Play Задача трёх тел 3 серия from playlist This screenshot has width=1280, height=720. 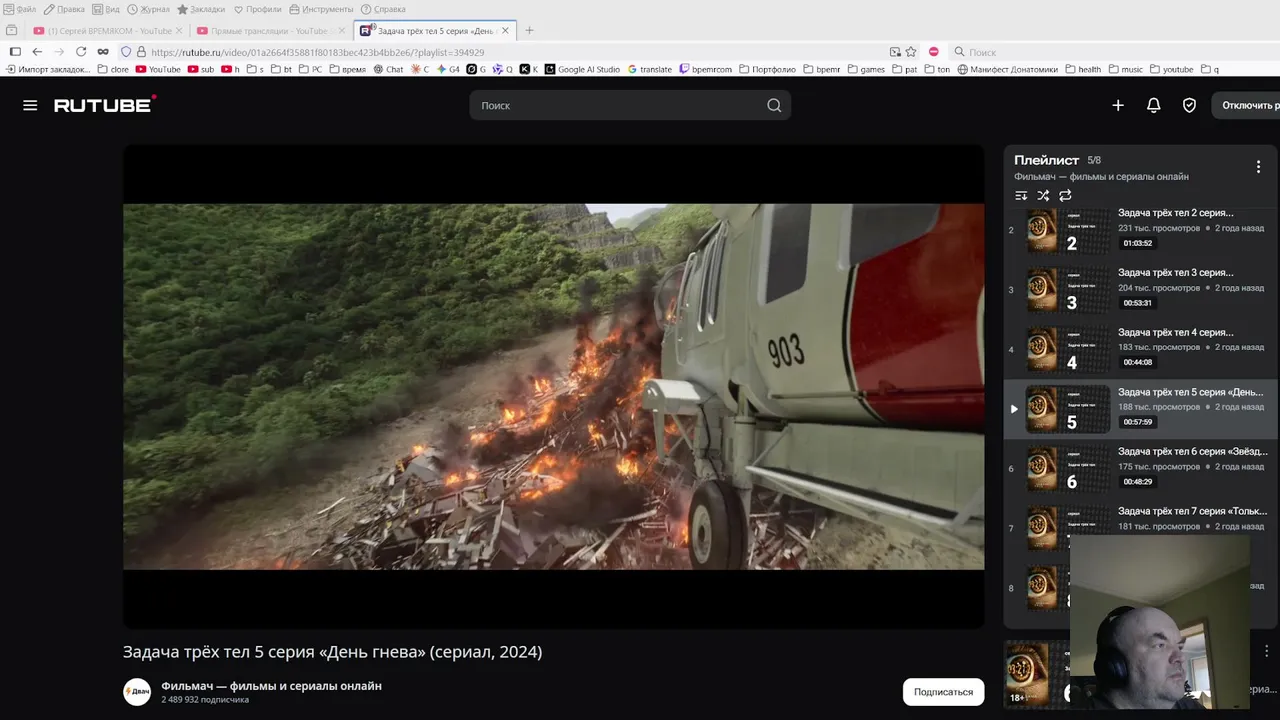(1140, 290)
